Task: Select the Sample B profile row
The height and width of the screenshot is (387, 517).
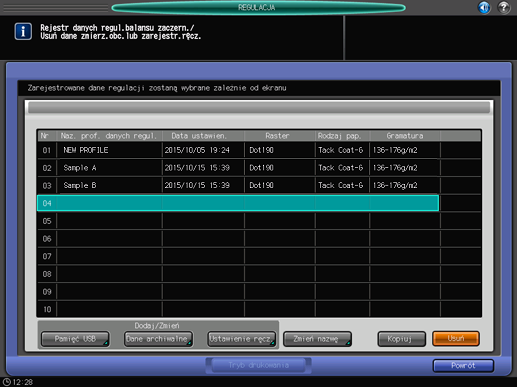Action: pyautogui.click(x=238, y=186)
